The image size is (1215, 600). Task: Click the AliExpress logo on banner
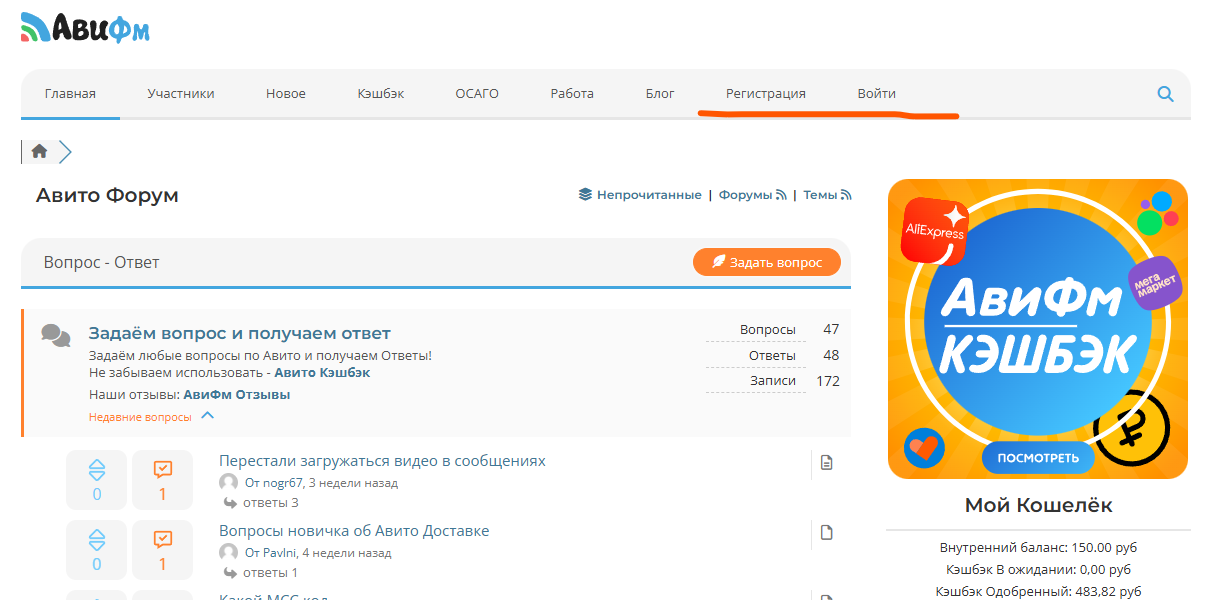pyautogui.click(x=935, y=230)
